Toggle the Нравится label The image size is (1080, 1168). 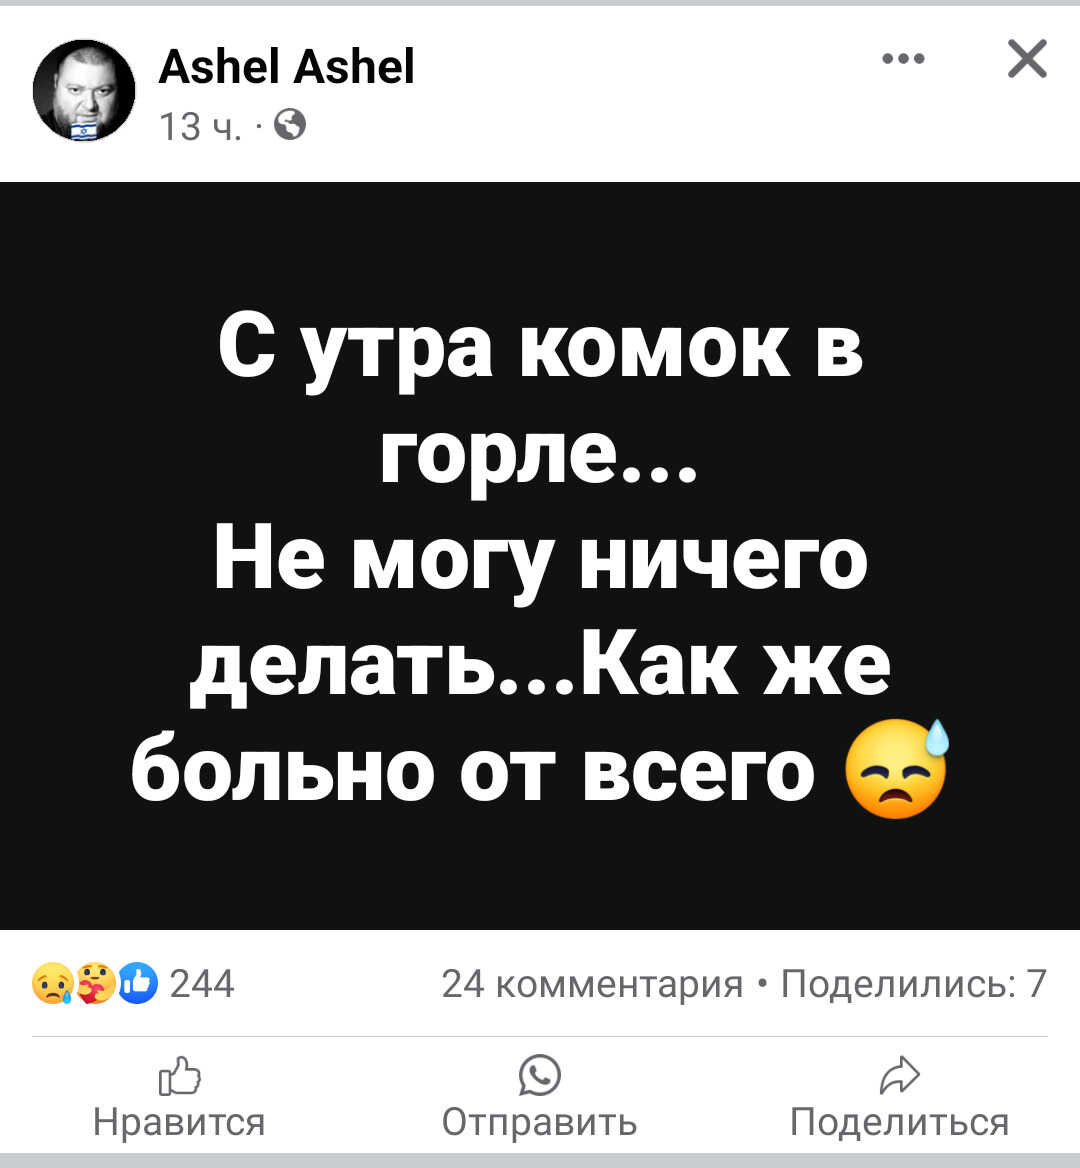[x=179, y=1122]
